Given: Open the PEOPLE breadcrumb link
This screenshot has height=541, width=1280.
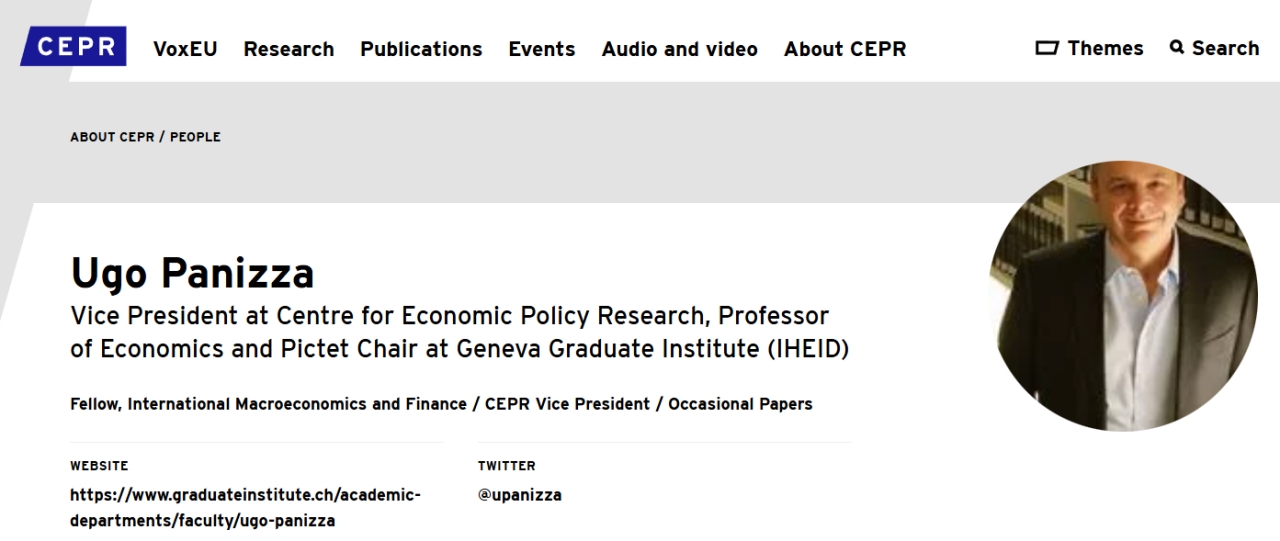Looking at the screenshot, I should pos(195,137).
